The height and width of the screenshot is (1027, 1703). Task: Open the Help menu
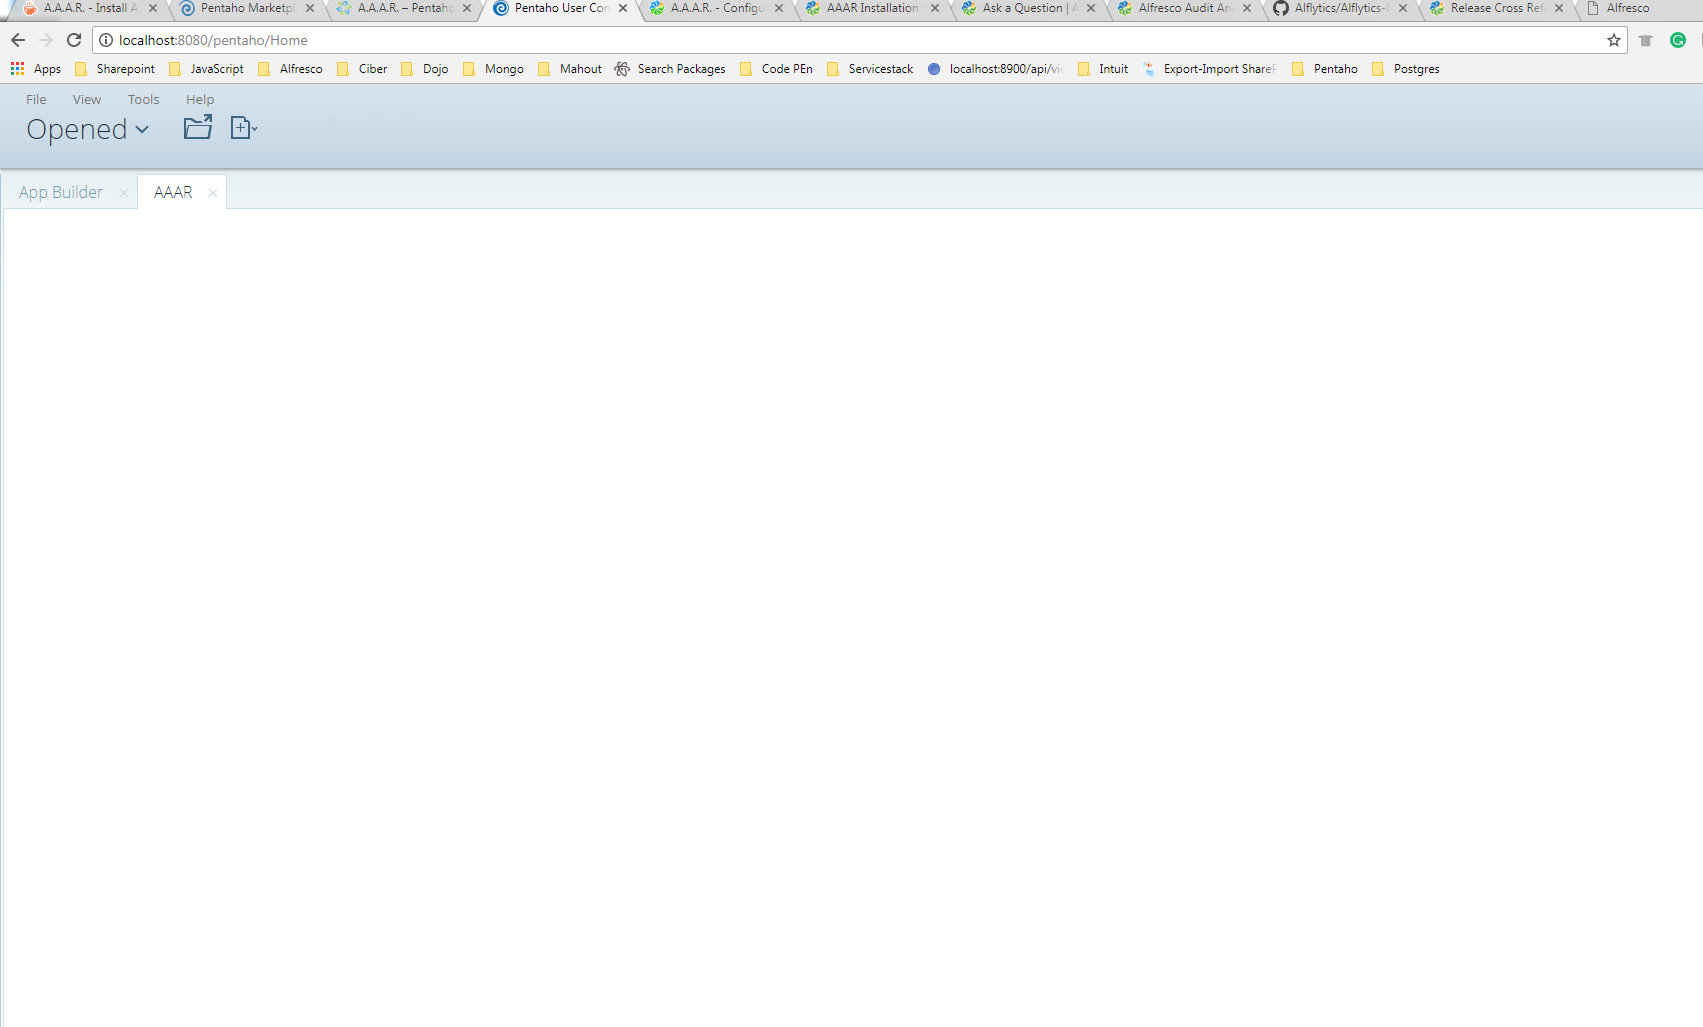click(200, 99)
